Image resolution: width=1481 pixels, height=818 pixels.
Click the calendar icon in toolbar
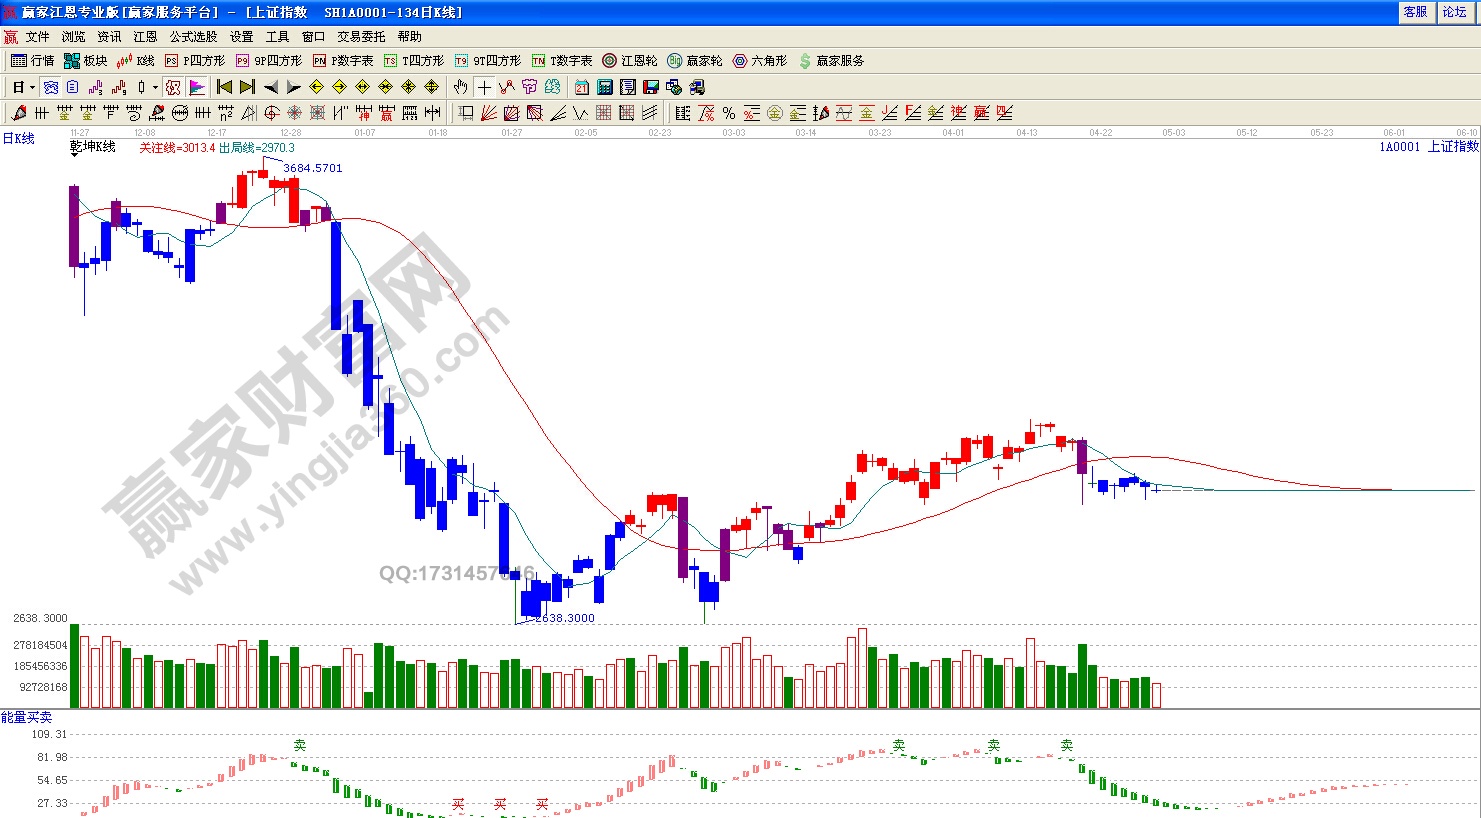click(x=582, y=87)
